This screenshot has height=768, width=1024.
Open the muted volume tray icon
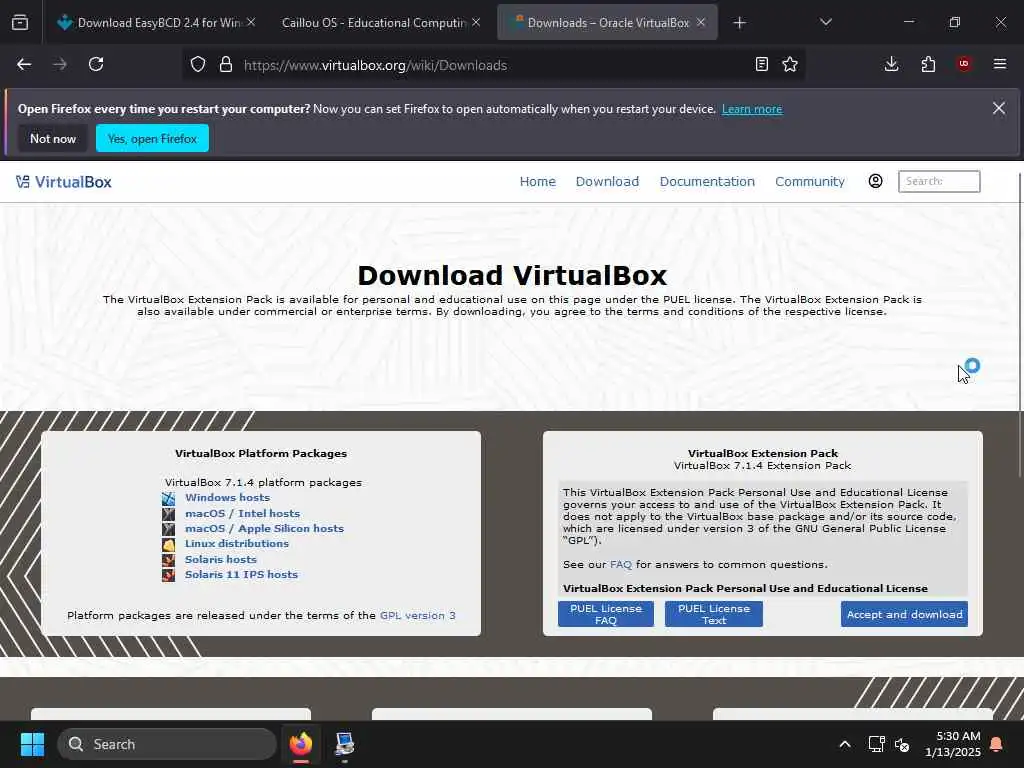pyautogui.click(x=902, y=744)
